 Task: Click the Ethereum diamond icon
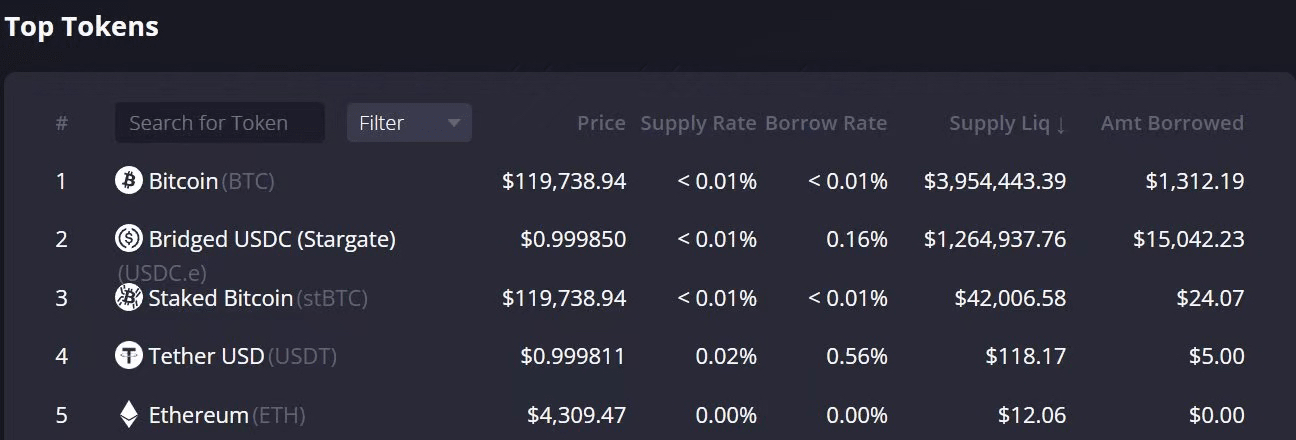coord(129,414)
